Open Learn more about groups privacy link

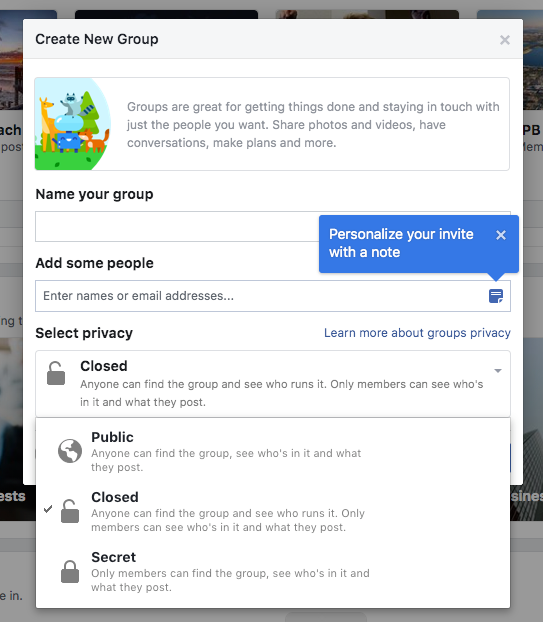[x=417, y=333]
